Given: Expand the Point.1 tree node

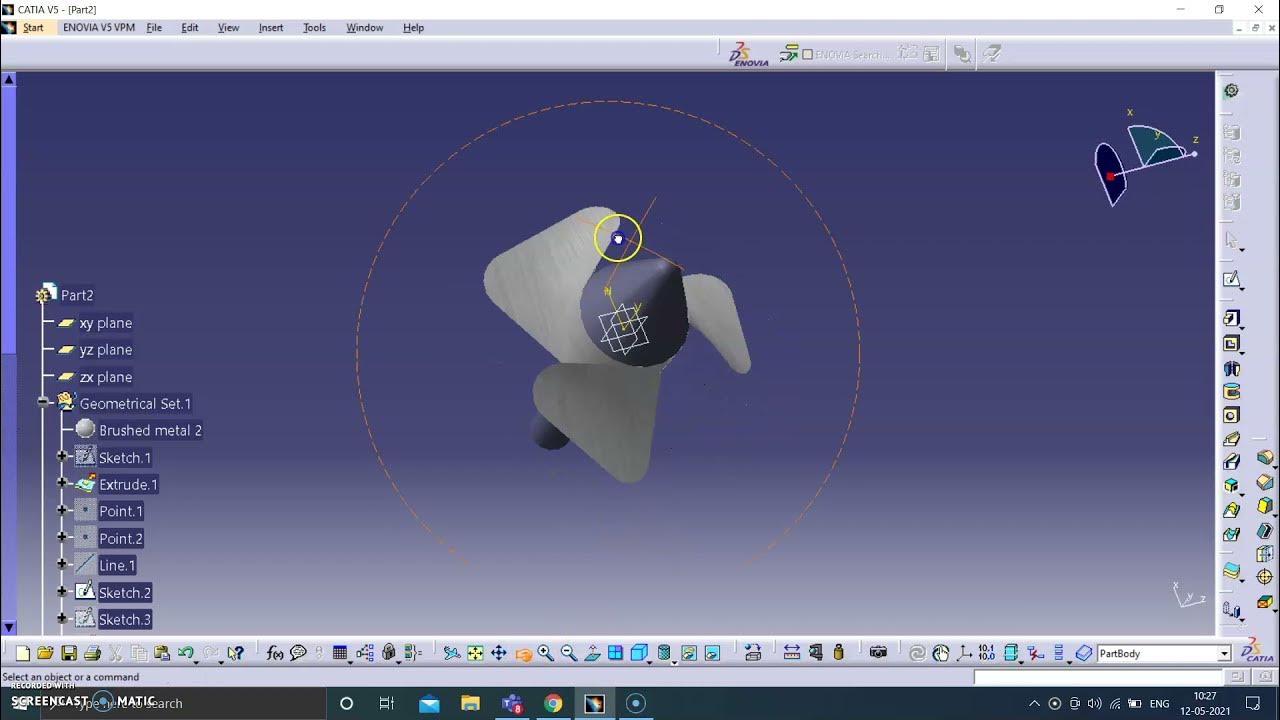Looking at the screenshot, I should (62, 511).
